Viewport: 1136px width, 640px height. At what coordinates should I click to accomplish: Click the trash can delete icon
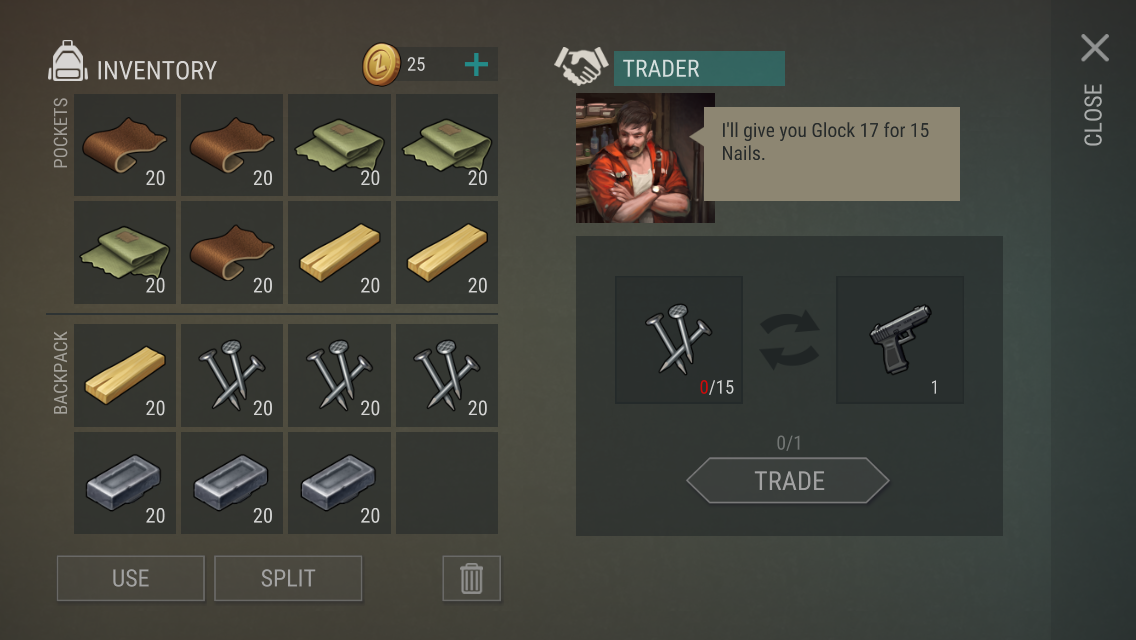[x=472, y=578]
